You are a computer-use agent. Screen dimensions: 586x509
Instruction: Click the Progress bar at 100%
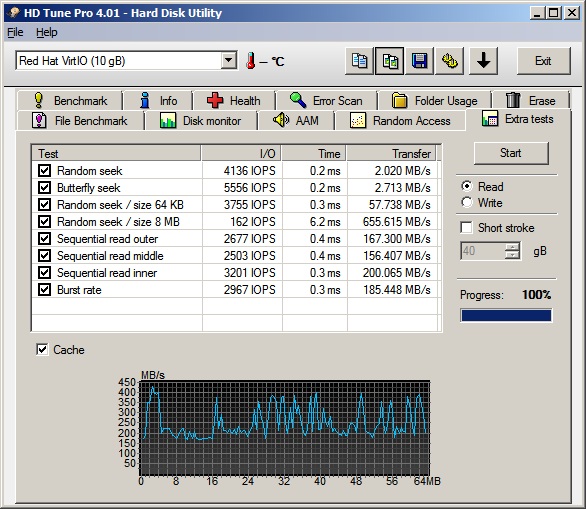(506, 315)
